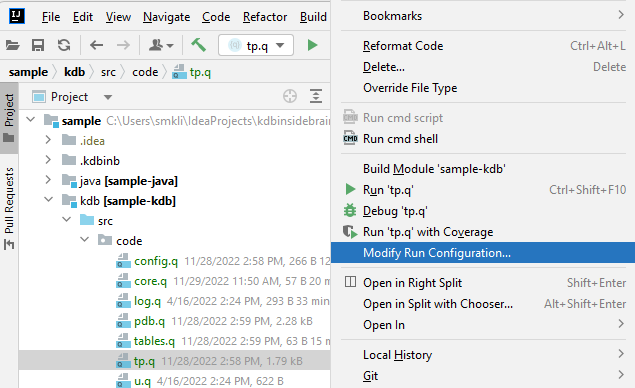Click the src breadcrumb

[108, 72]
